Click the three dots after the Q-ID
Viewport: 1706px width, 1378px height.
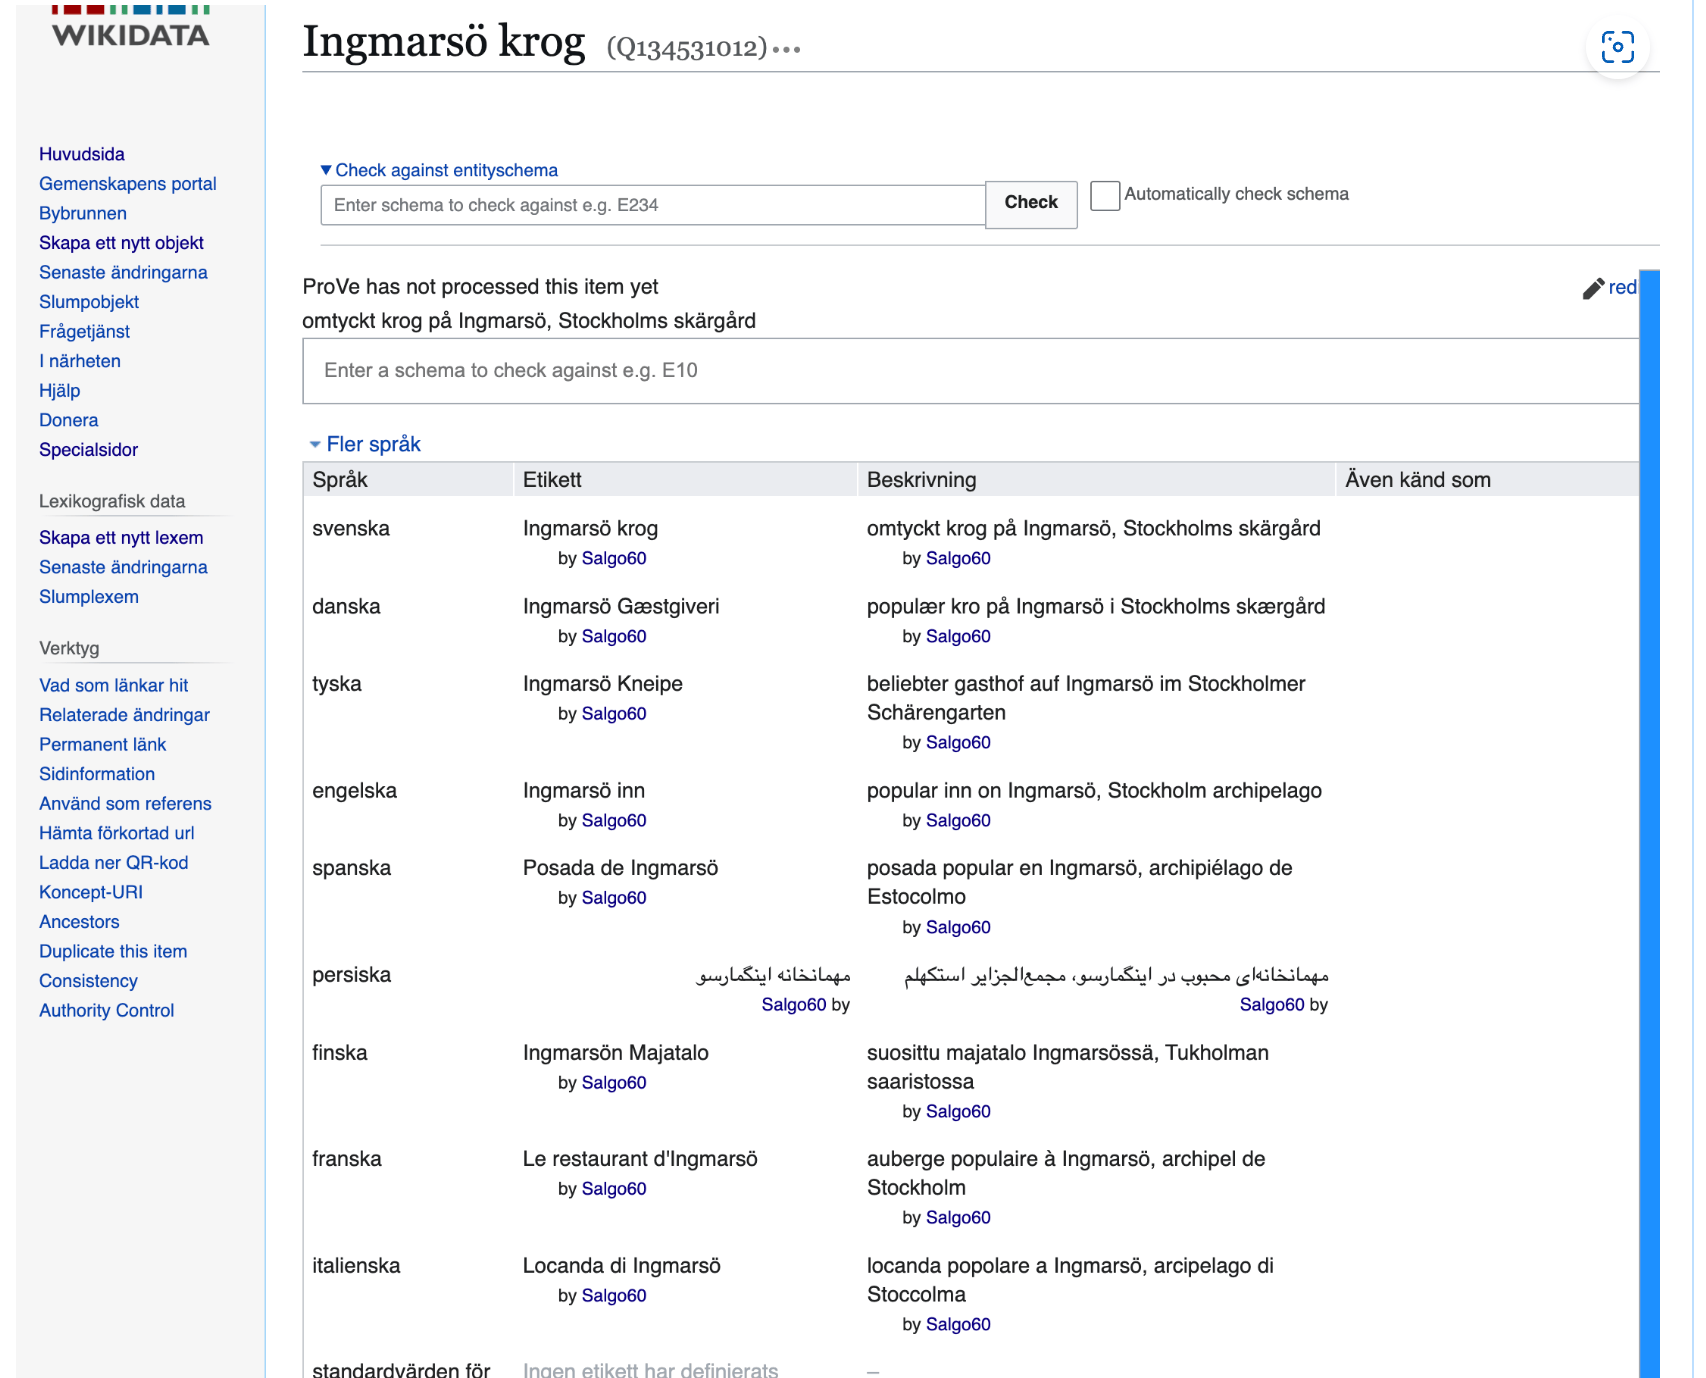coord(786,49)
